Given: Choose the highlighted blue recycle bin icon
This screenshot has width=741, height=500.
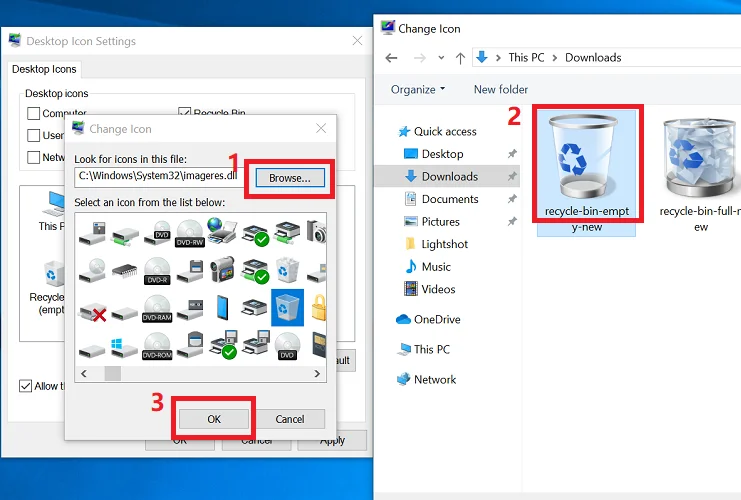Looking at the screenshot, I should [287, 308].
